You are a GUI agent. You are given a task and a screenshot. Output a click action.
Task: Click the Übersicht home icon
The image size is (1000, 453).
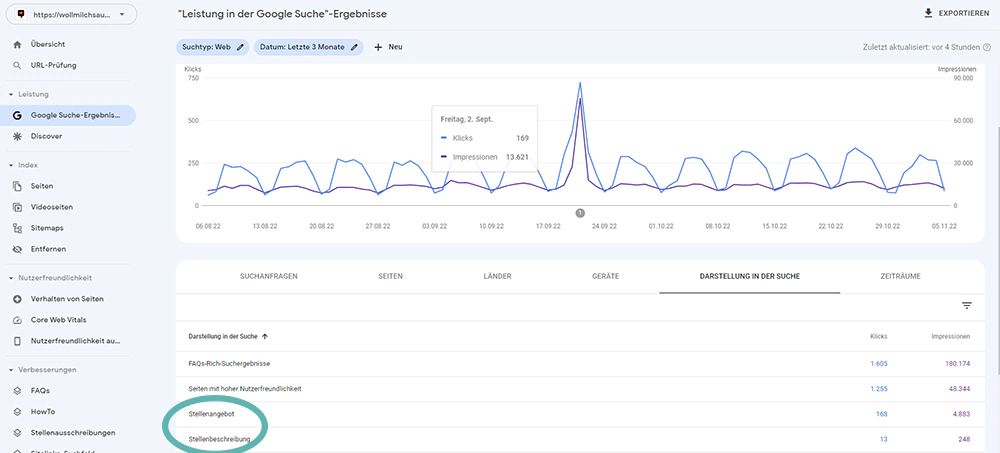click(18, 45)
